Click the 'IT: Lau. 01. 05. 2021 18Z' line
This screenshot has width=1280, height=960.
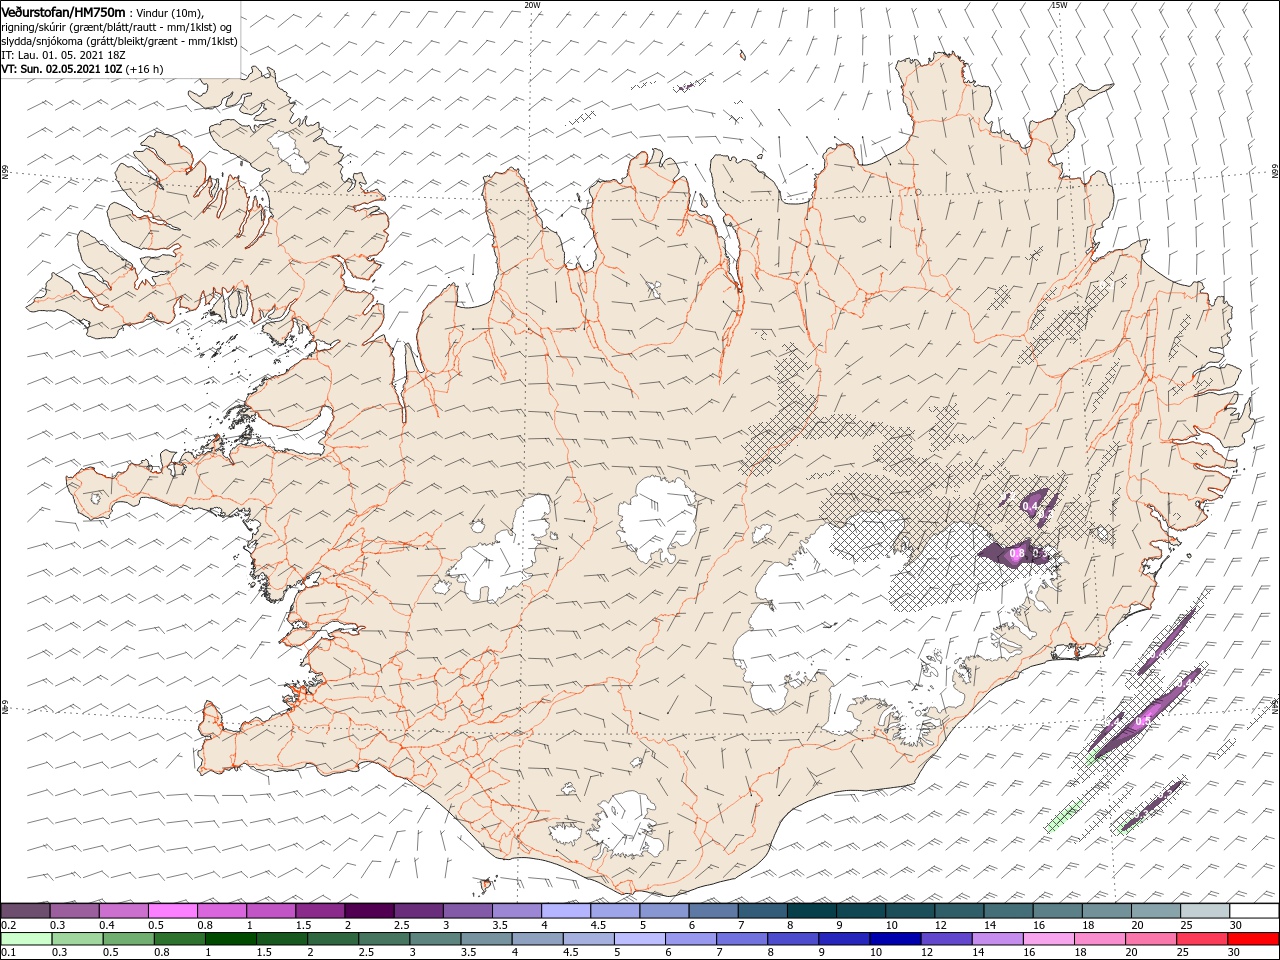pyautogui.click(x=65, y=55)
